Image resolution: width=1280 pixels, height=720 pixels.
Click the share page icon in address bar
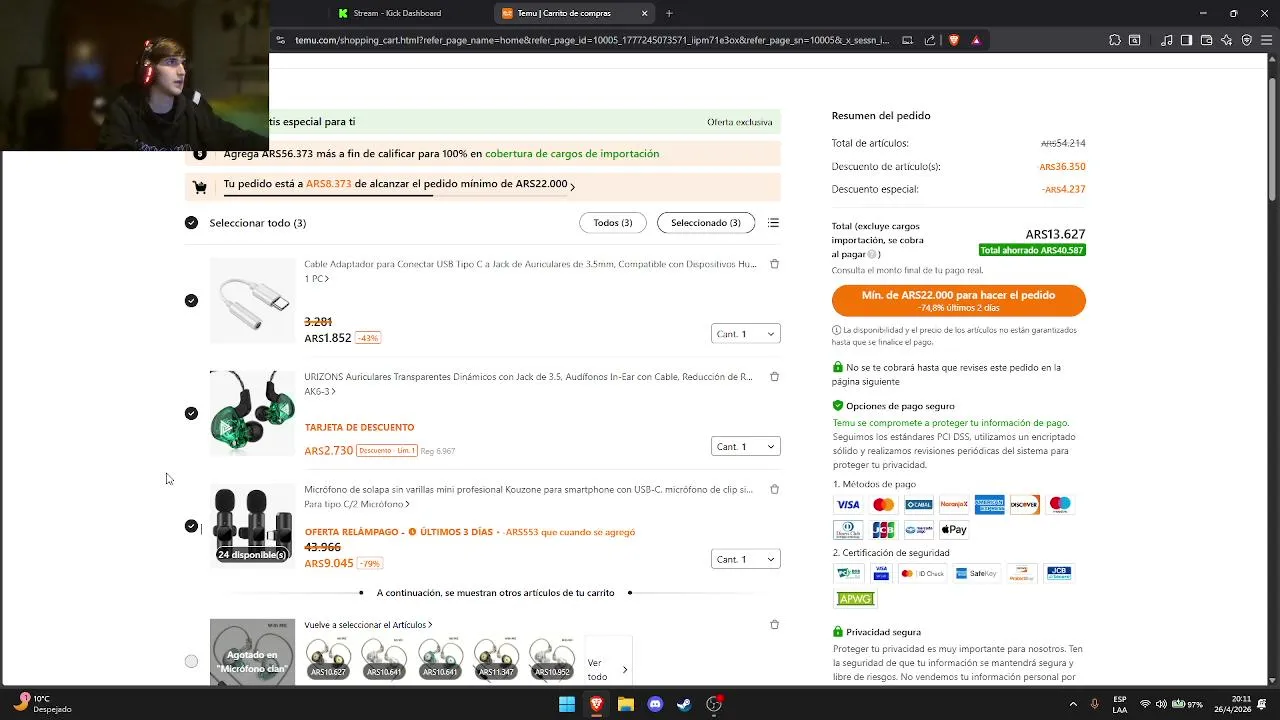[x=930, y=40]
